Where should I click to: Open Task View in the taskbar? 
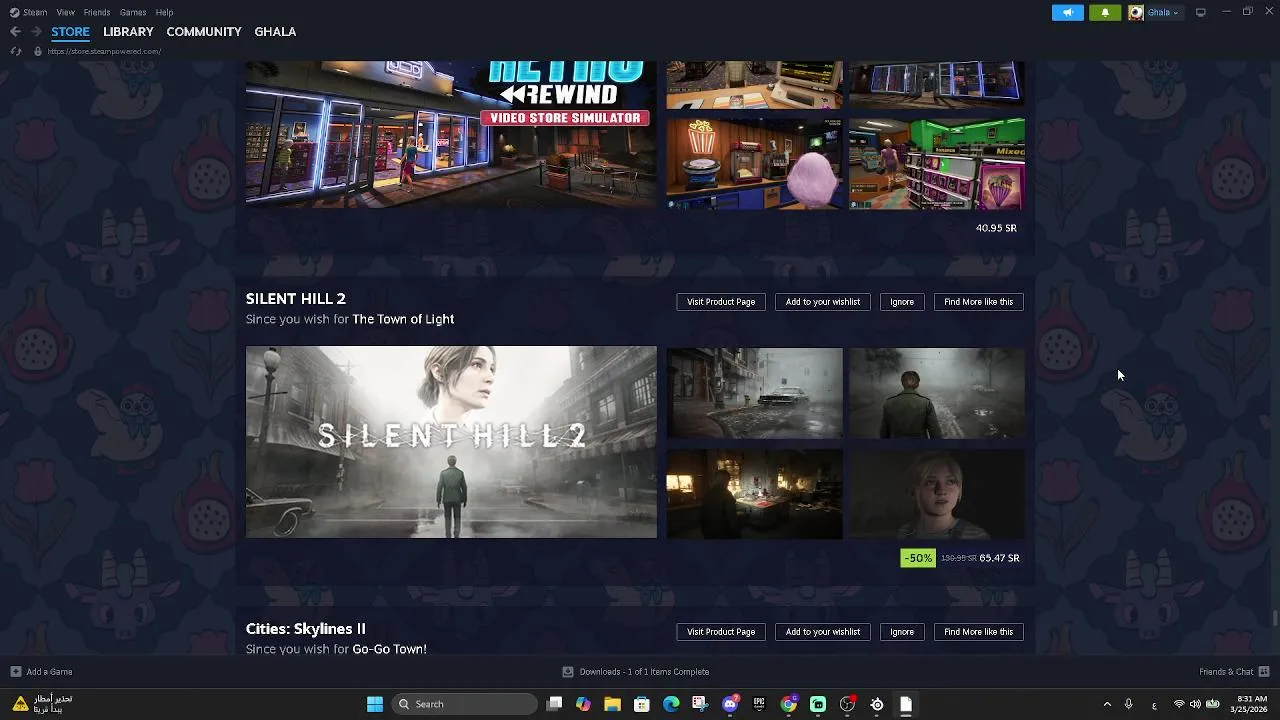[555, 704]
